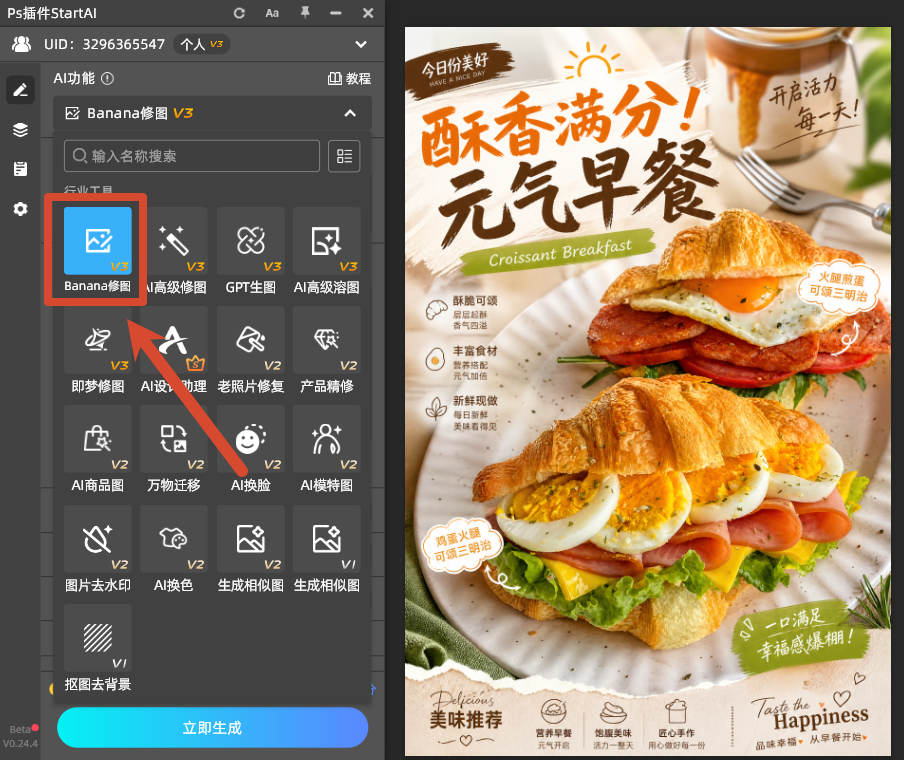This screenshot has height=760, width=904.
Task: Select the AI商品图 tool
Action: click(x=97, y=449)
